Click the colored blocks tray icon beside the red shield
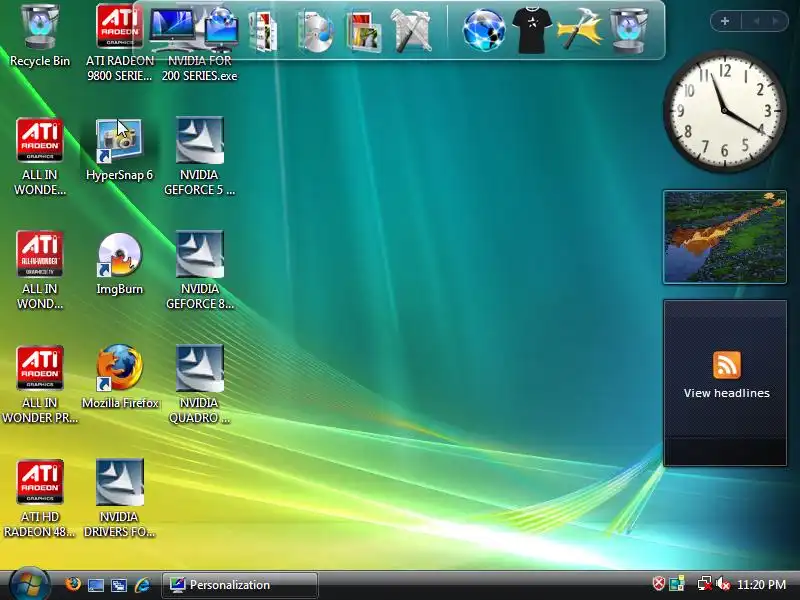The height and width of the screenshot is (600, 800). 677,584
